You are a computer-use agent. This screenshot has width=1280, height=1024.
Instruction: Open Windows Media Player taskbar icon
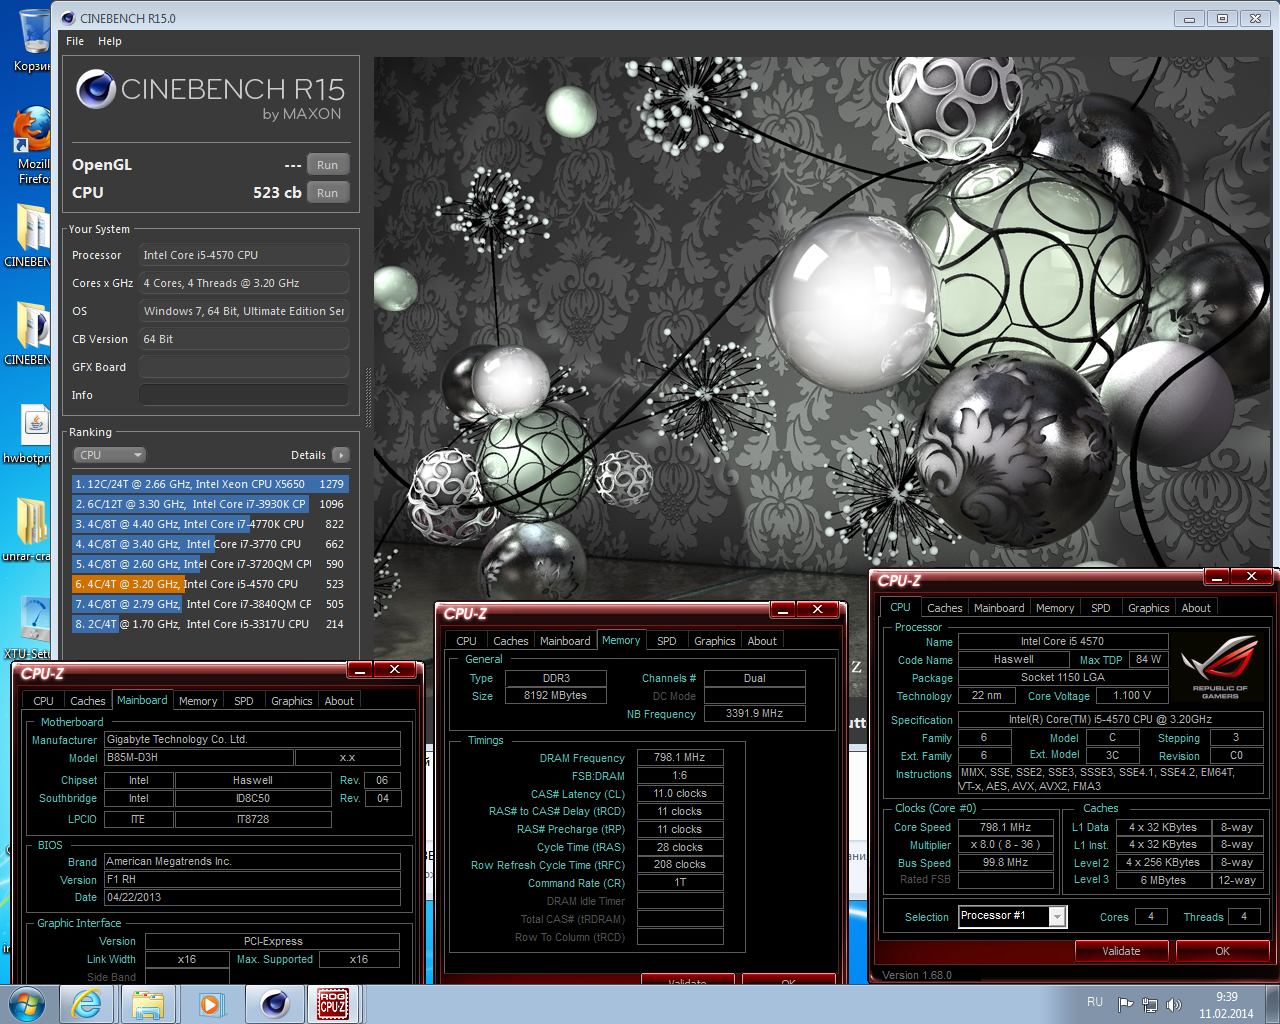pos(210,1004)
